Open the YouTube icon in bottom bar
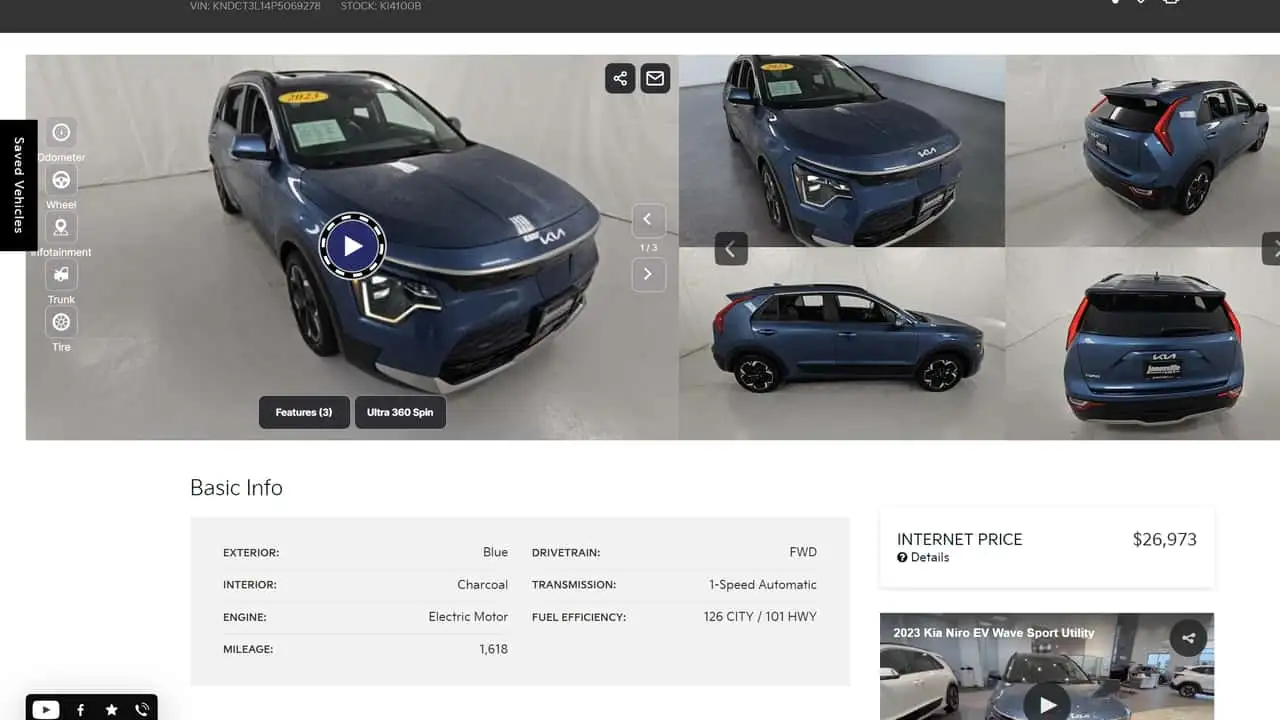 point(45,709)
